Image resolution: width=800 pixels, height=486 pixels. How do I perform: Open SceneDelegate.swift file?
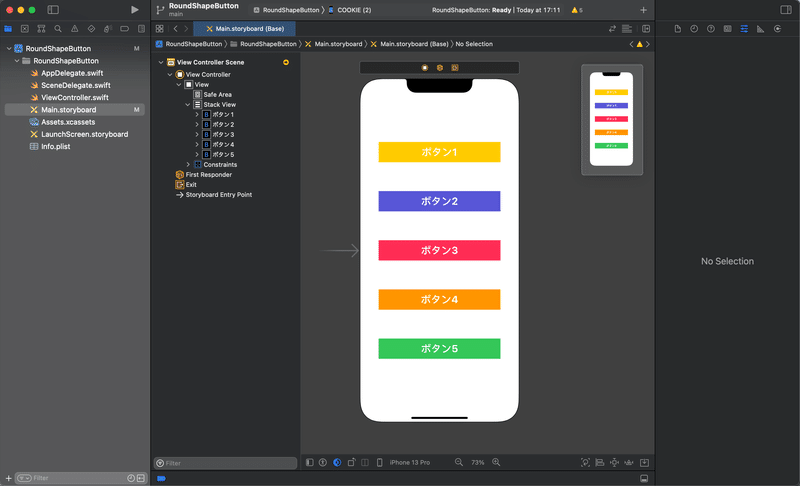pyautogui.click(x=76, y=85)
